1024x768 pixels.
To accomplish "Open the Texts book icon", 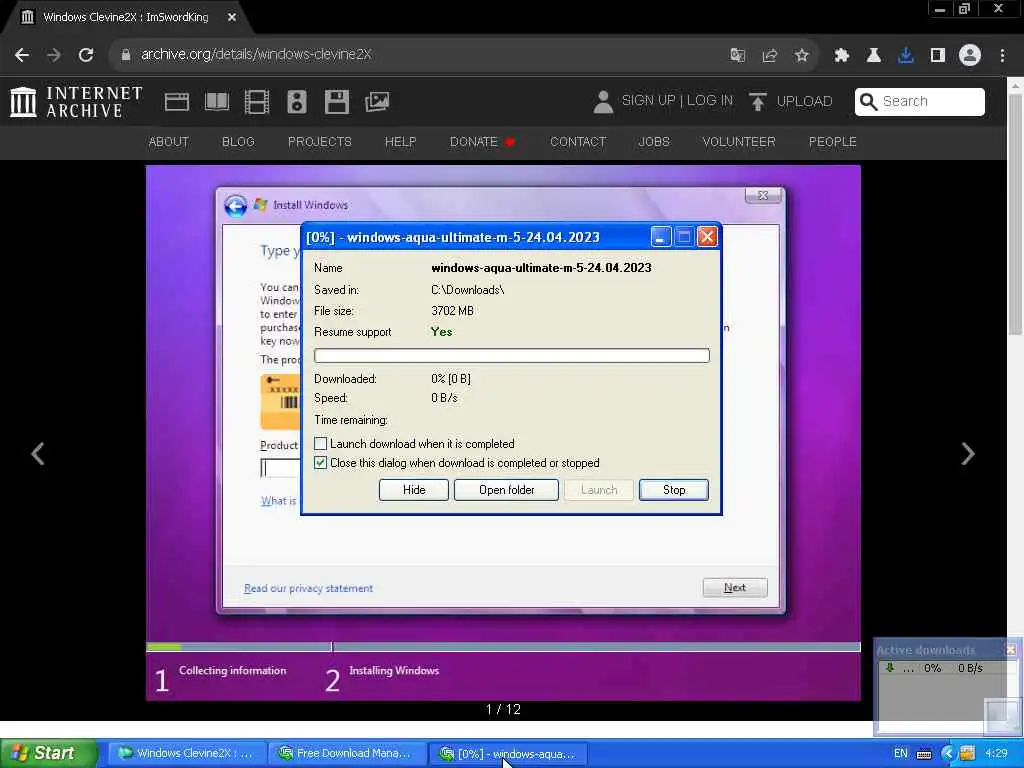I will click(217, 102).
